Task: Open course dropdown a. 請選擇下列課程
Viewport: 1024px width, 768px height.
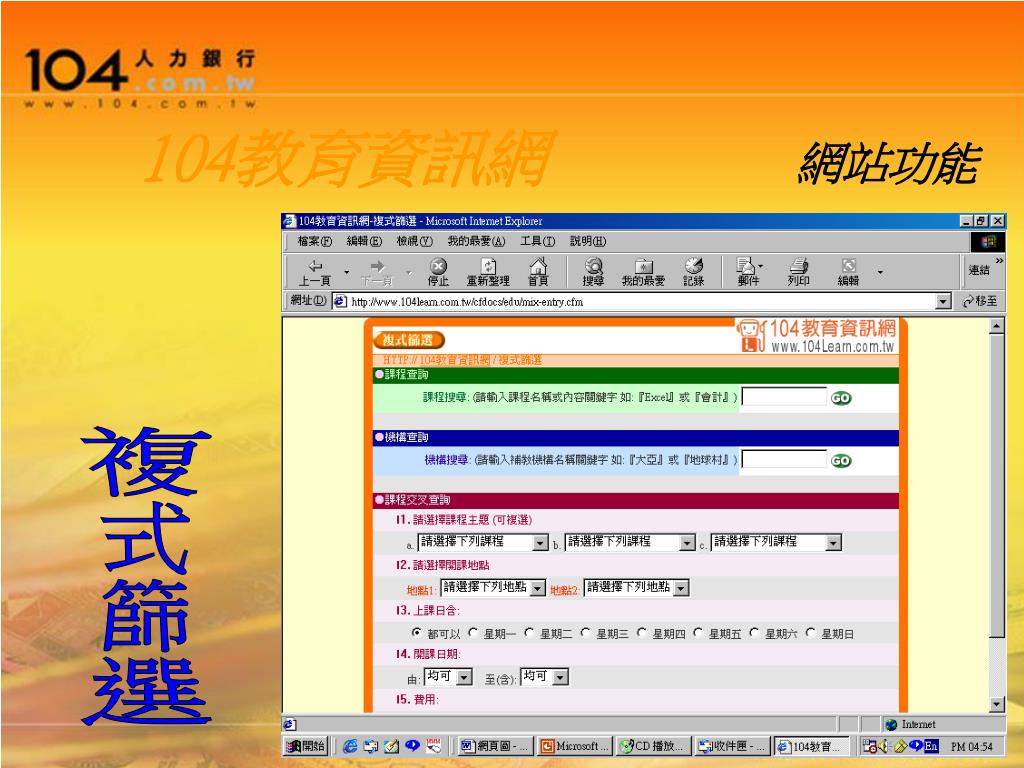Action: 483,542
